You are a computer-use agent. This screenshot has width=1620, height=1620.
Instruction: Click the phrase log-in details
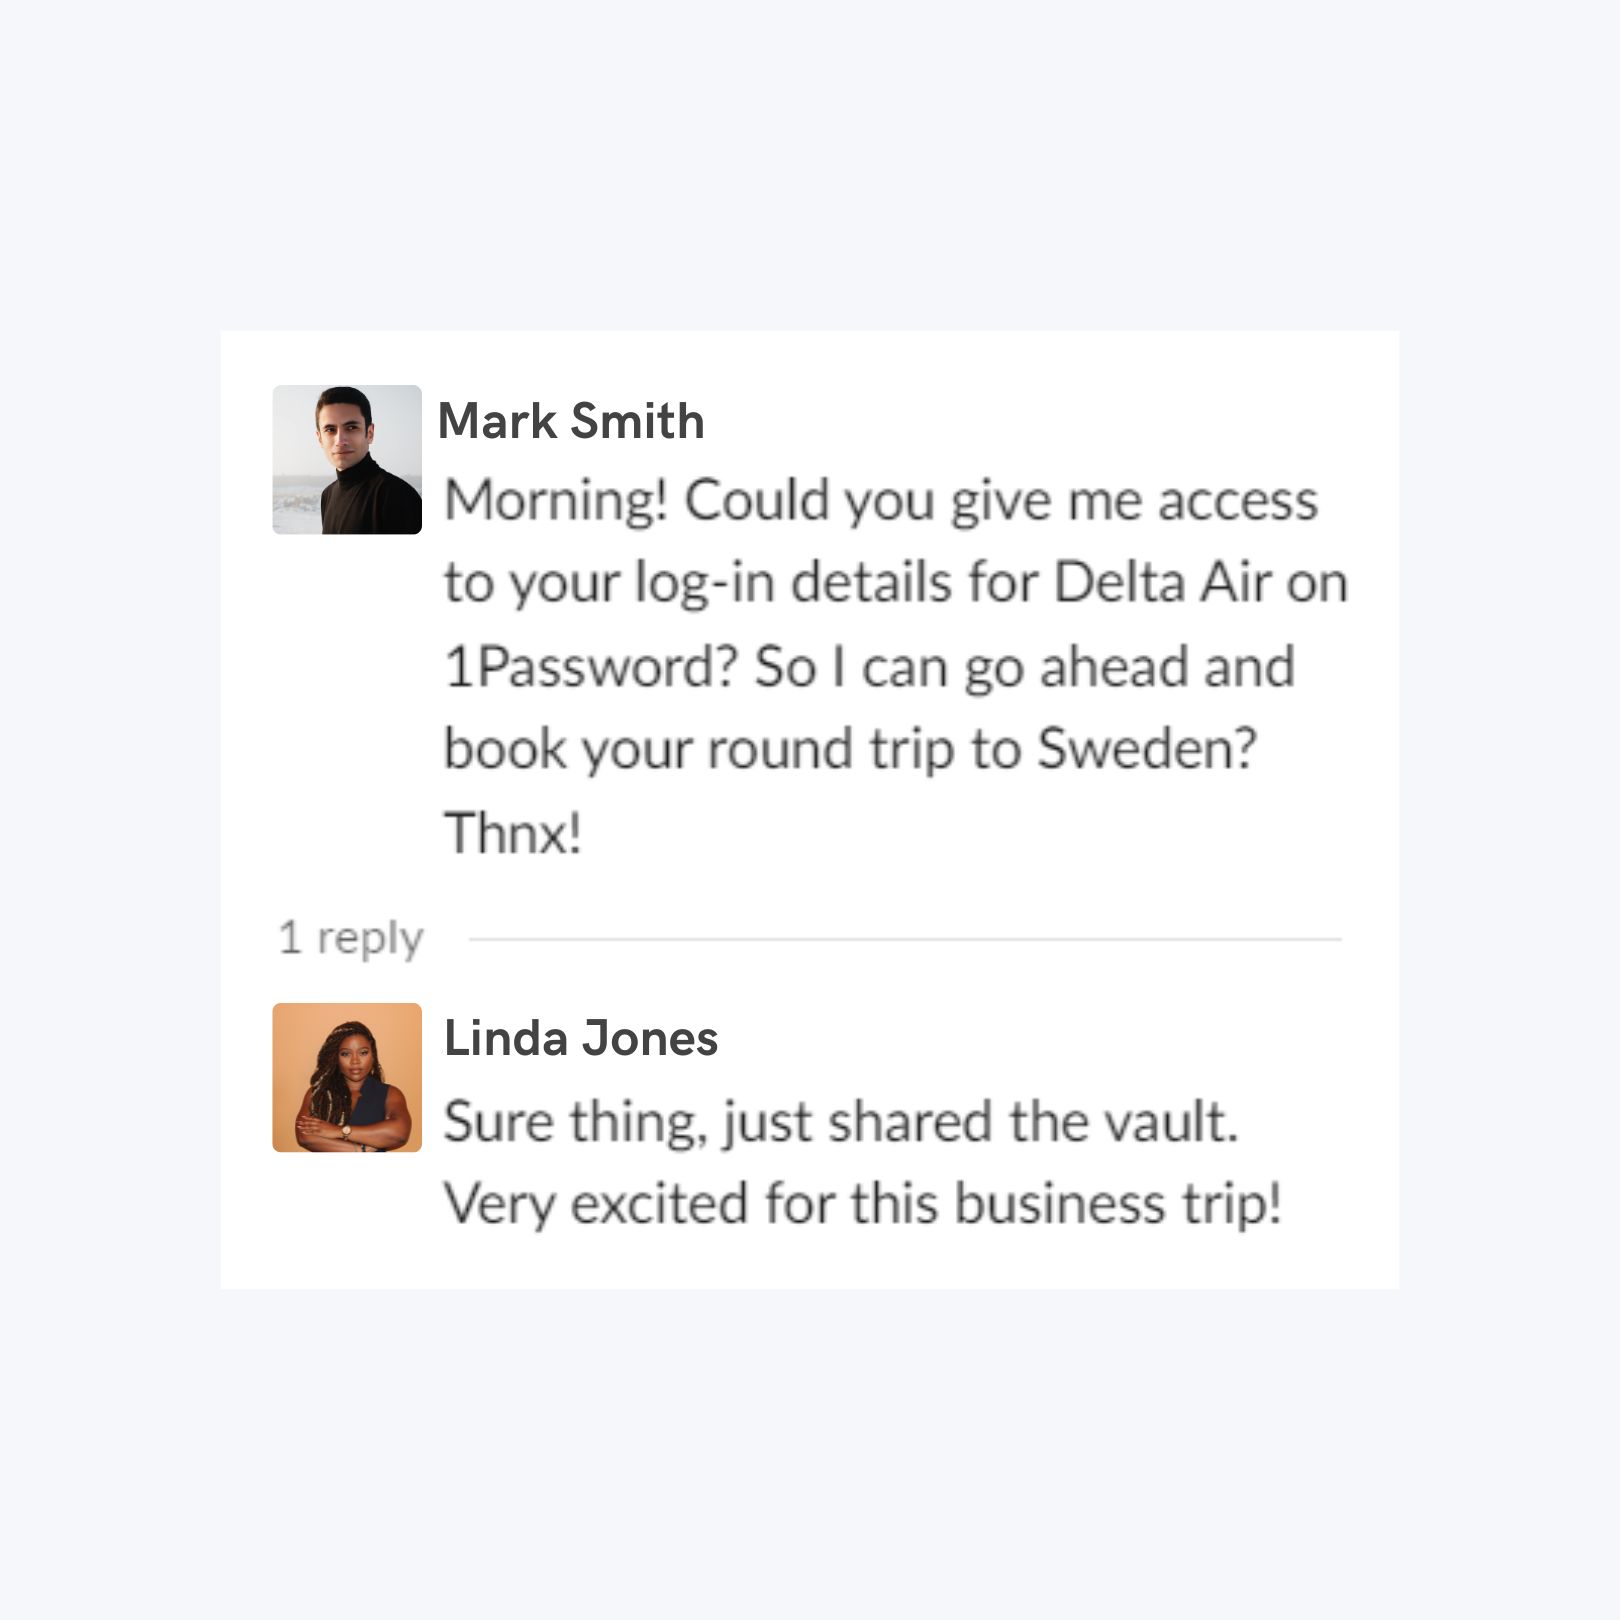coord(791,584)
